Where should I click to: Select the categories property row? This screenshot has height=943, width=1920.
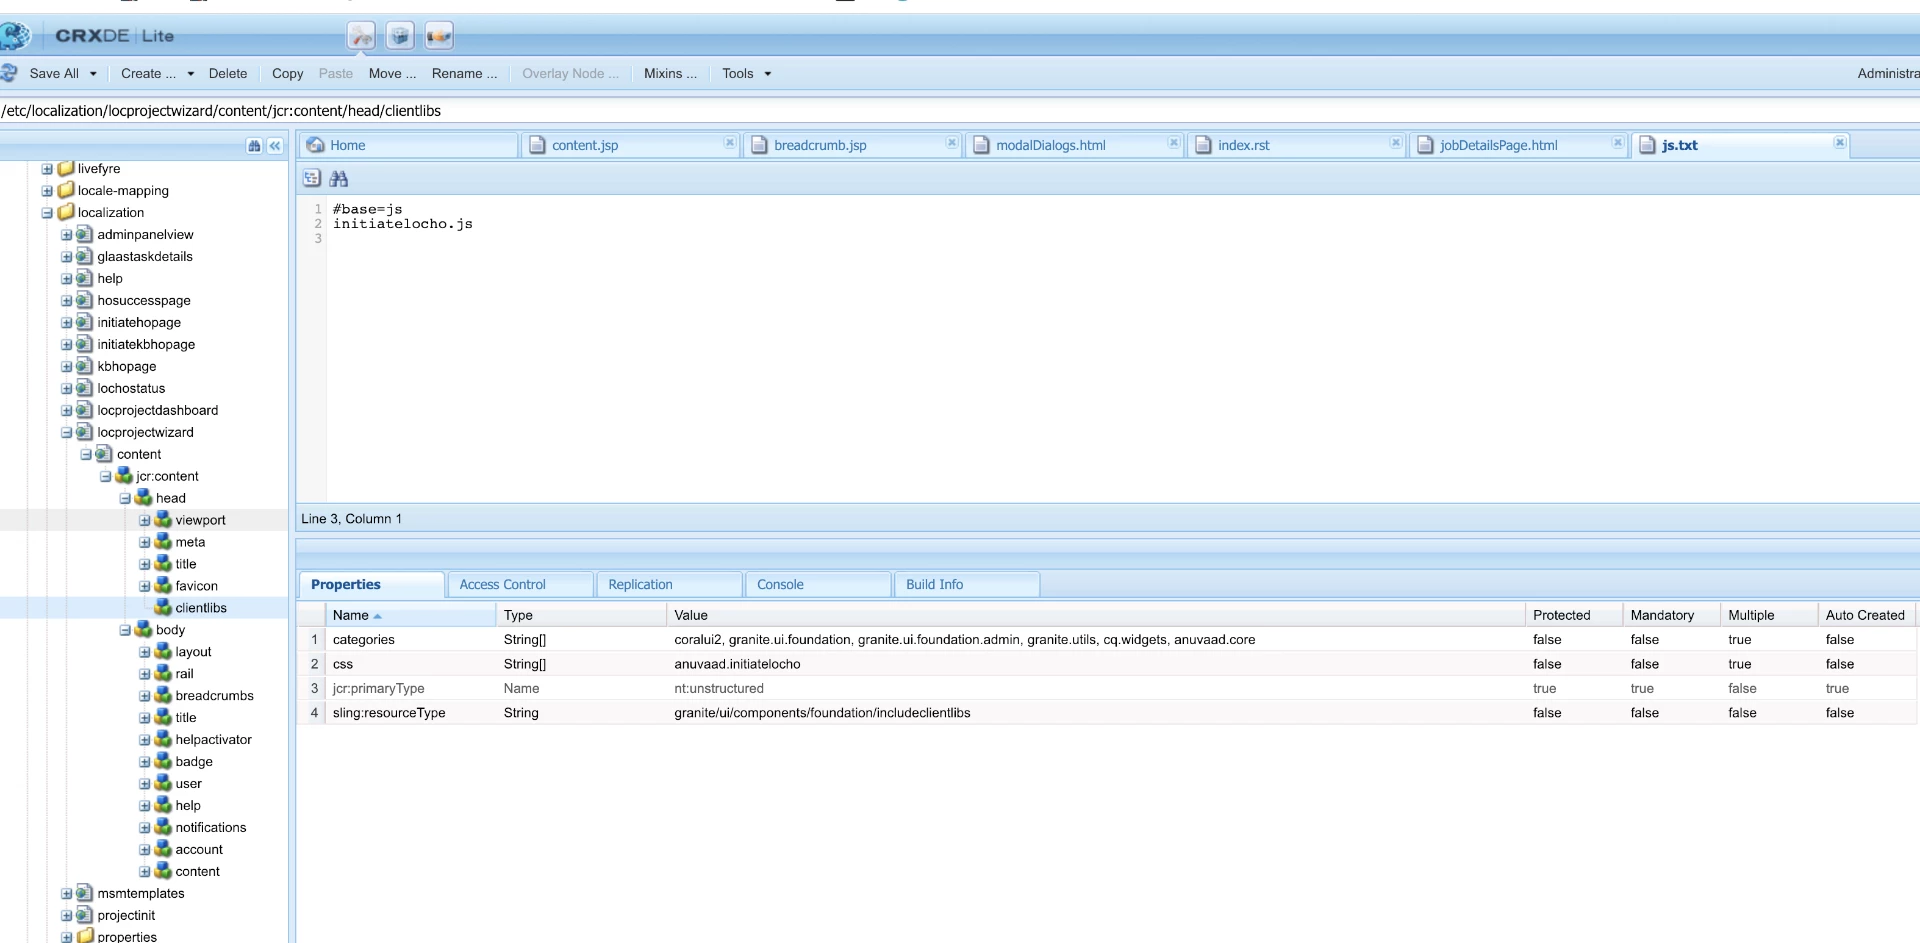click(x=1106, y=640)
